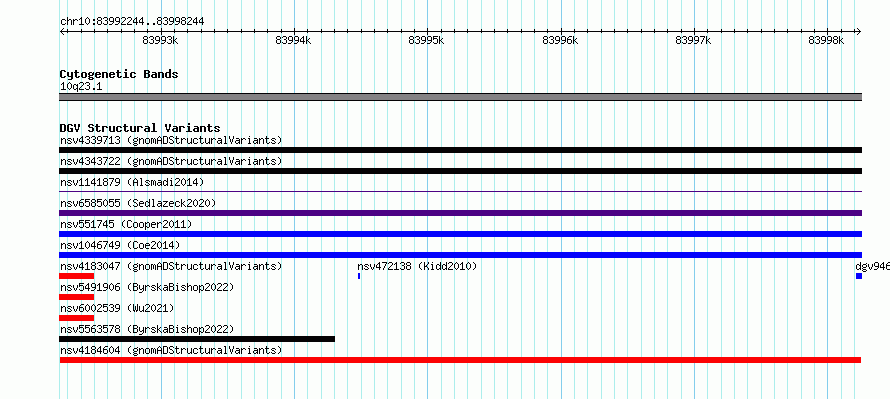Click the 83993k ruler tick label

161,40
